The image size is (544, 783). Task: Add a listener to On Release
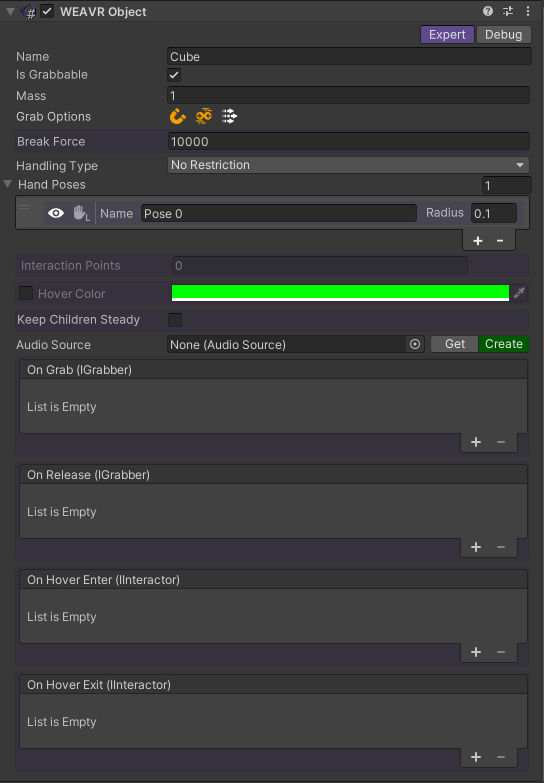pos(476,547)
